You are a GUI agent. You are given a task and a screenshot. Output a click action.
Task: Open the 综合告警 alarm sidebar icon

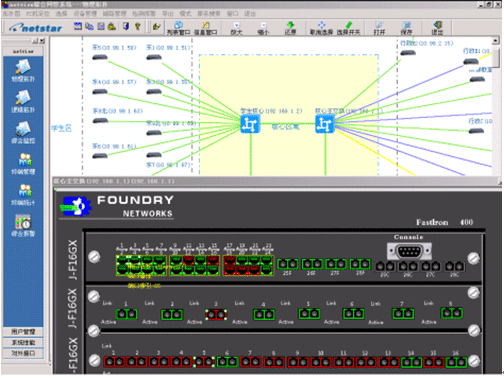(x=23, y=225)
